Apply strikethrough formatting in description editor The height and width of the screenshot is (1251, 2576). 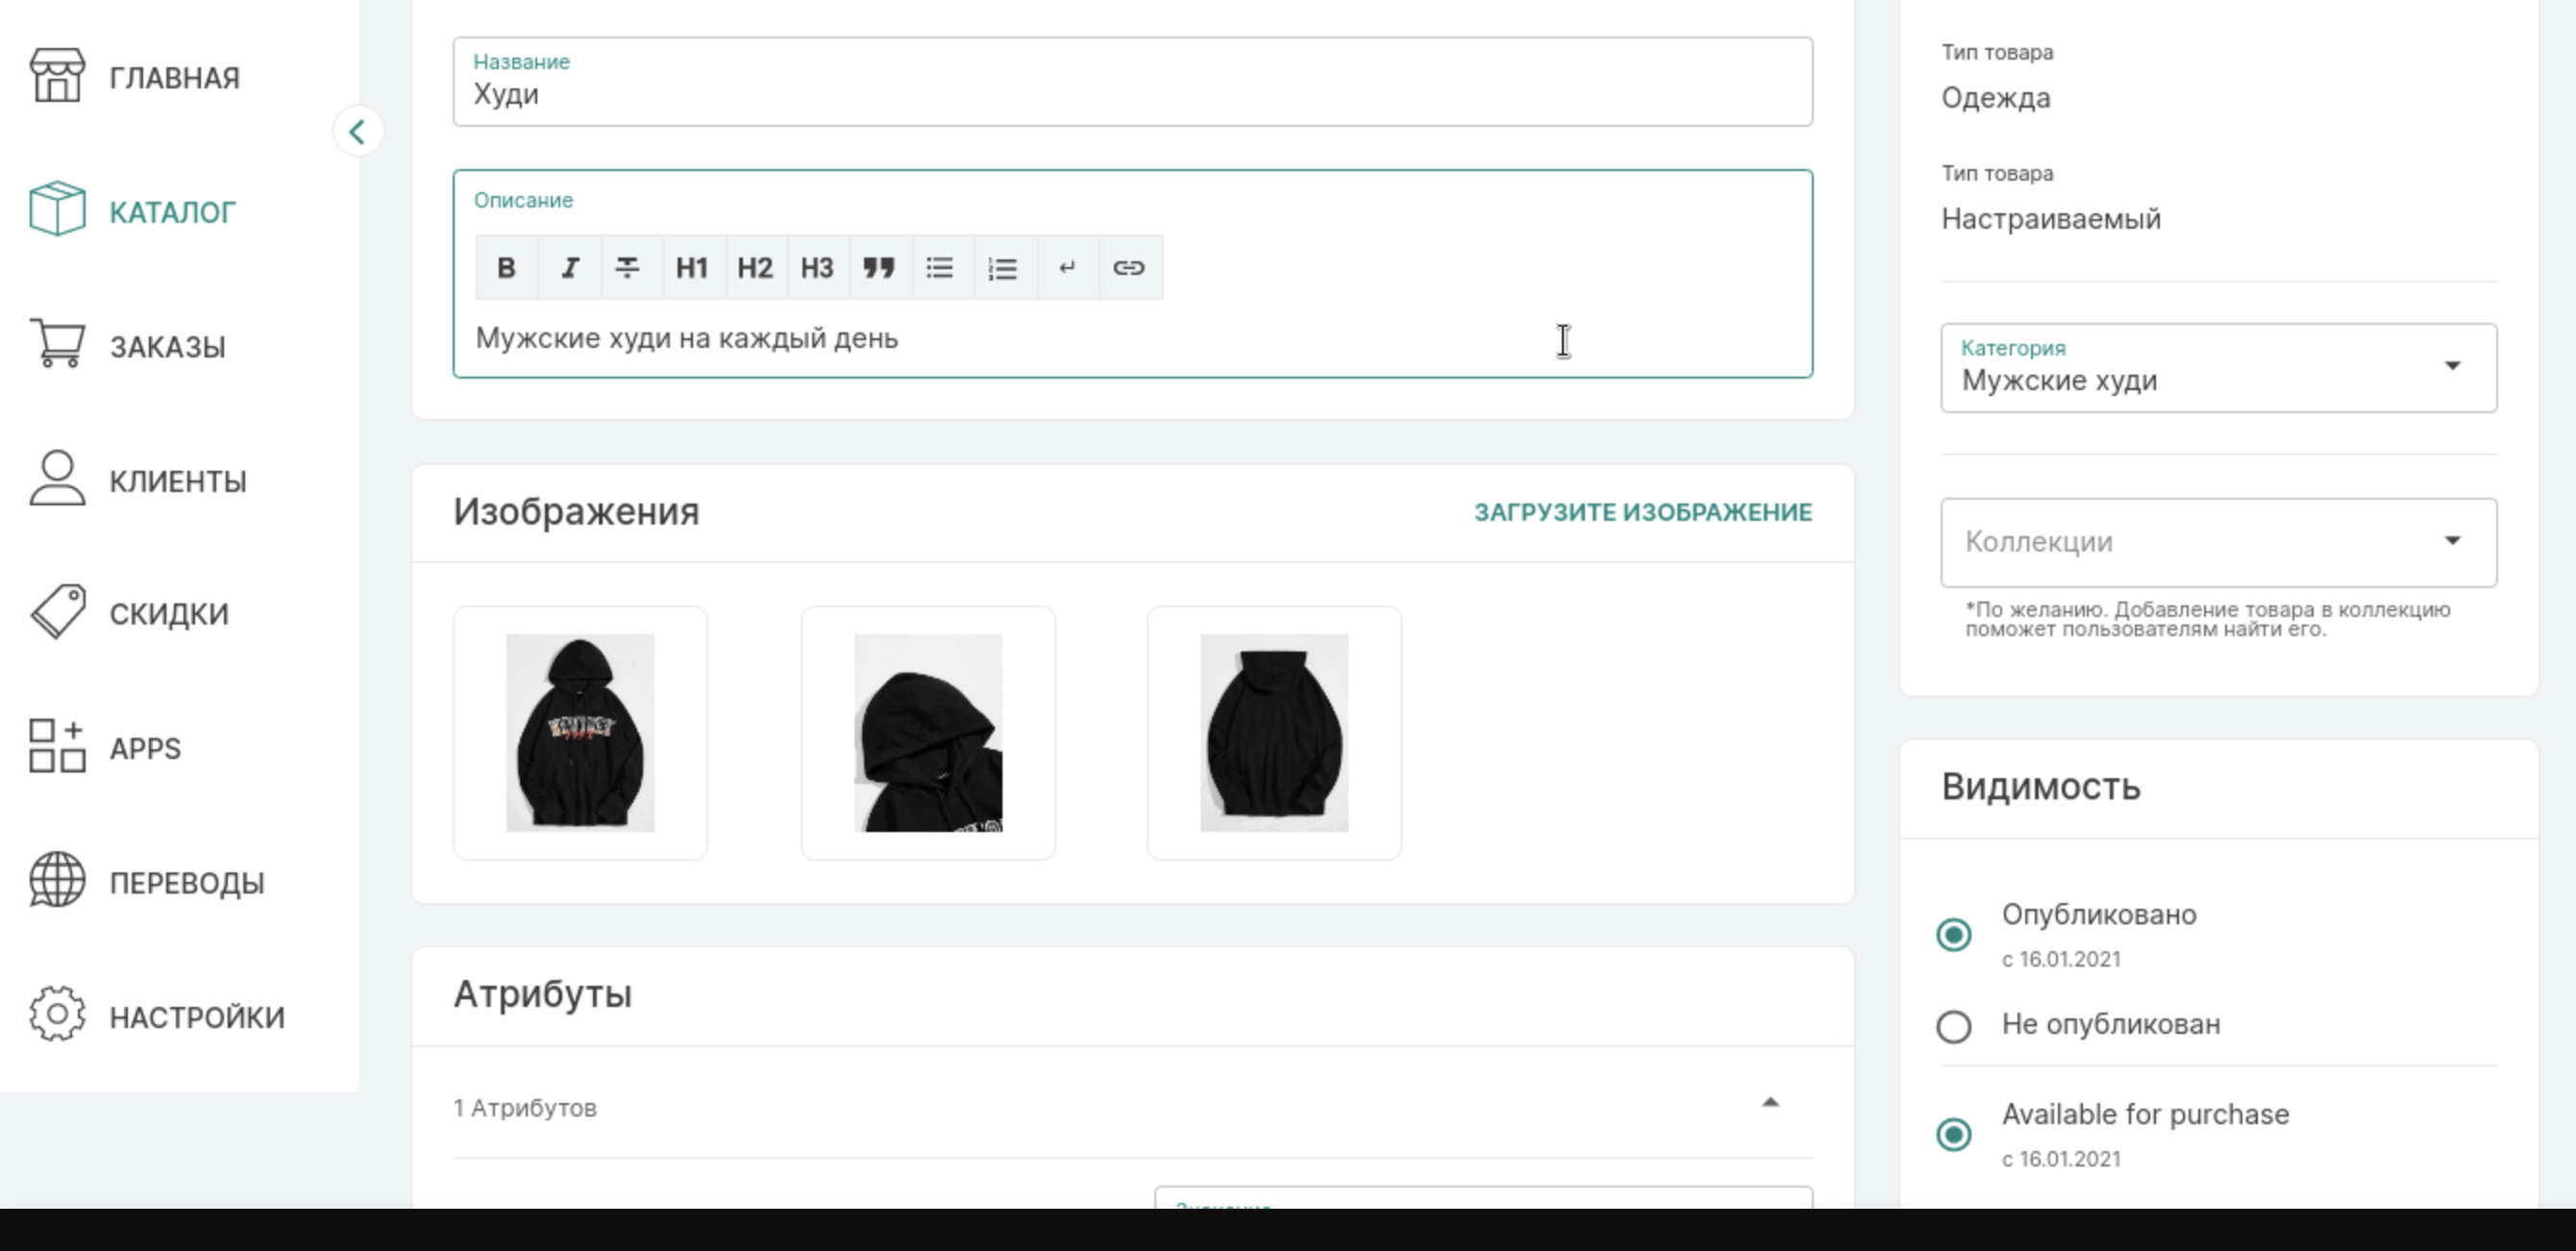[629, 267]
